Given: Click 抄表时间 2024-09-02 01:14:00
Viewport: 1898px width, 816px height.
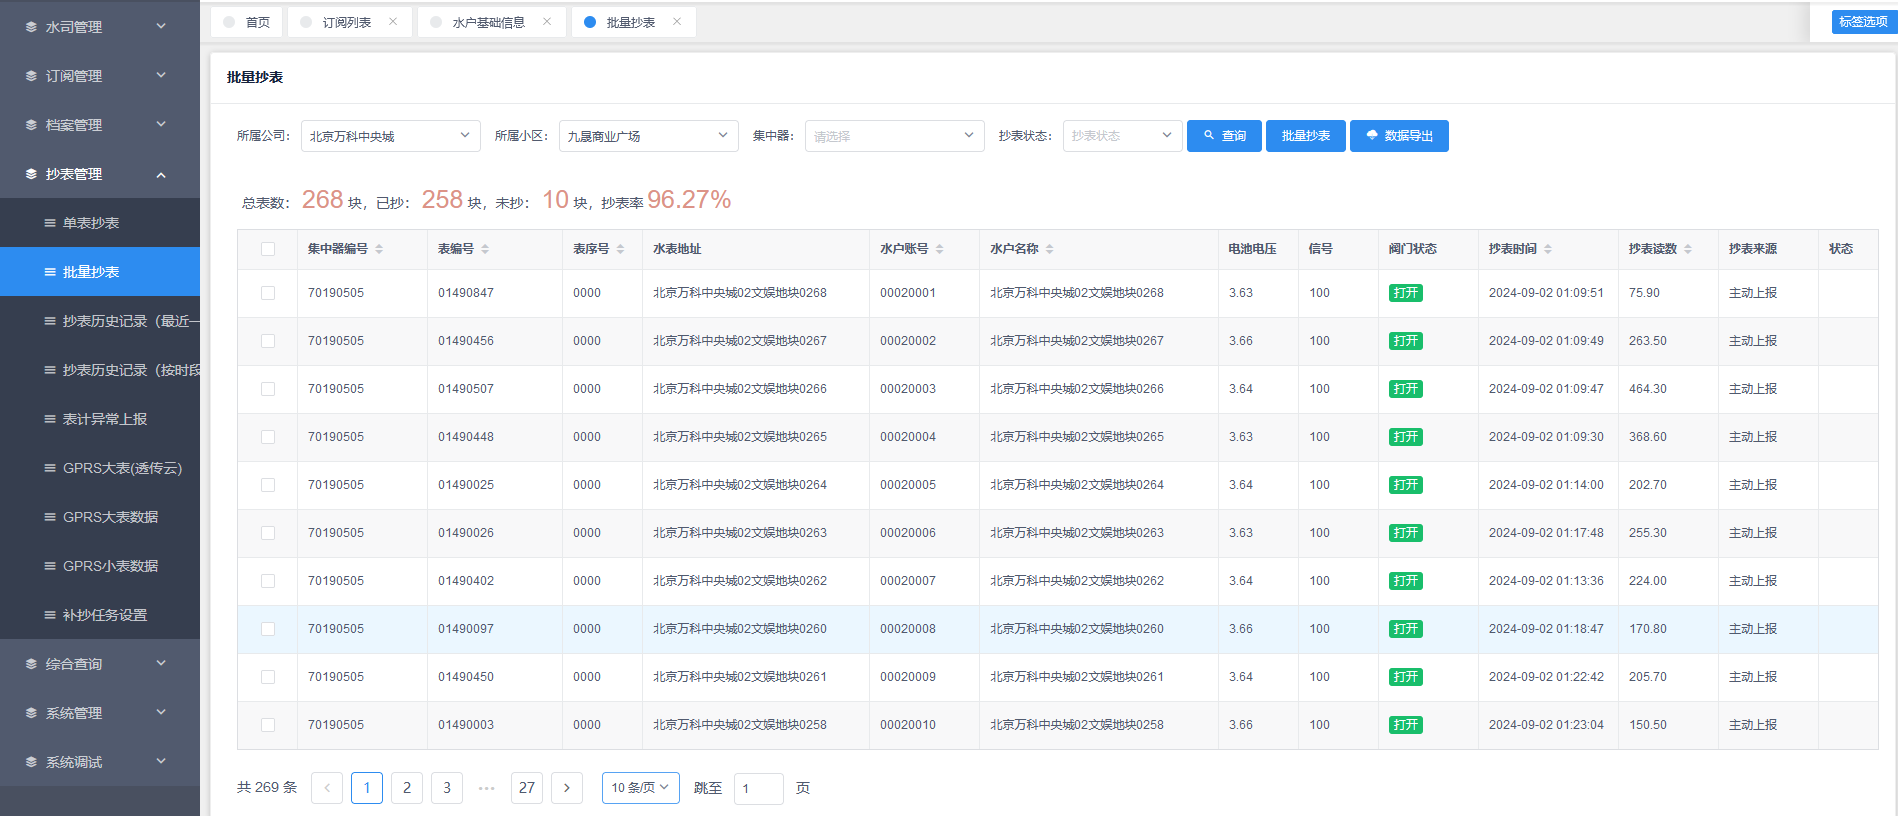Looking at the screenshot, I should (1546, 485).
